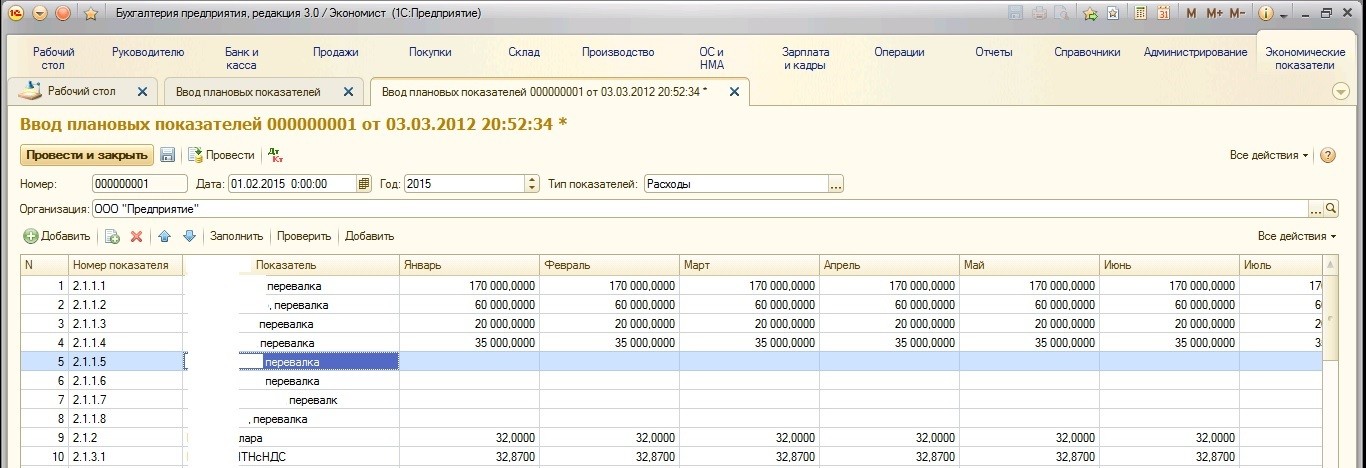Add to favorites with star-arrow icon

(x=1090, y=14)
